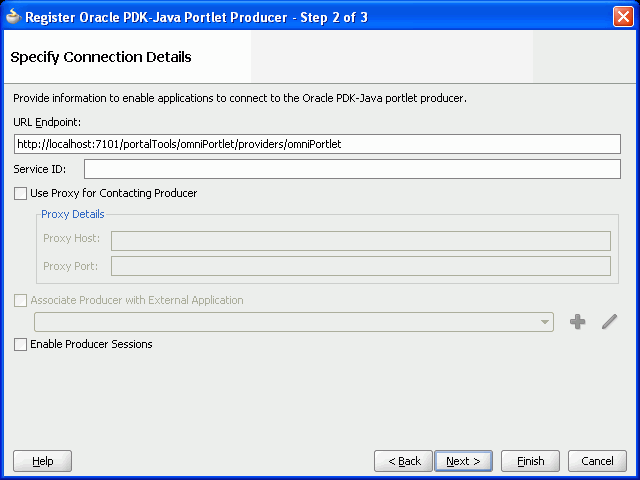Check Associate Producer with External Application
The image size is (640, 480).
coord(20,300)
